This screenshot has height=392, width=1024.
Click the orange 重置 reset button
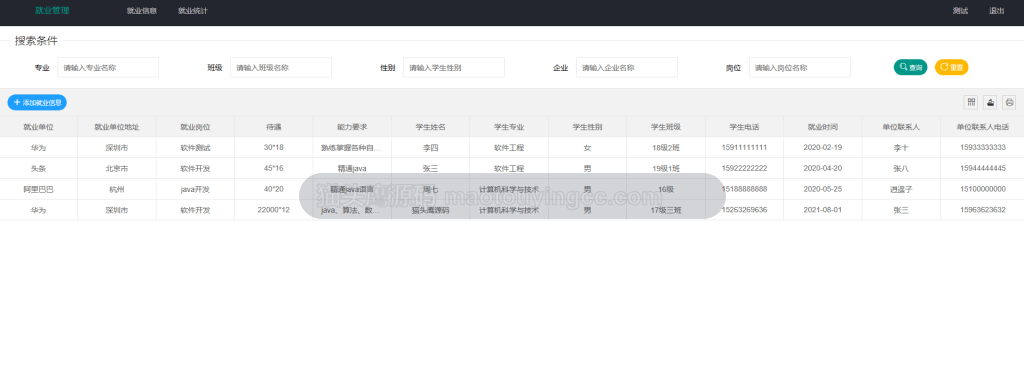click(x=952, y=67)
